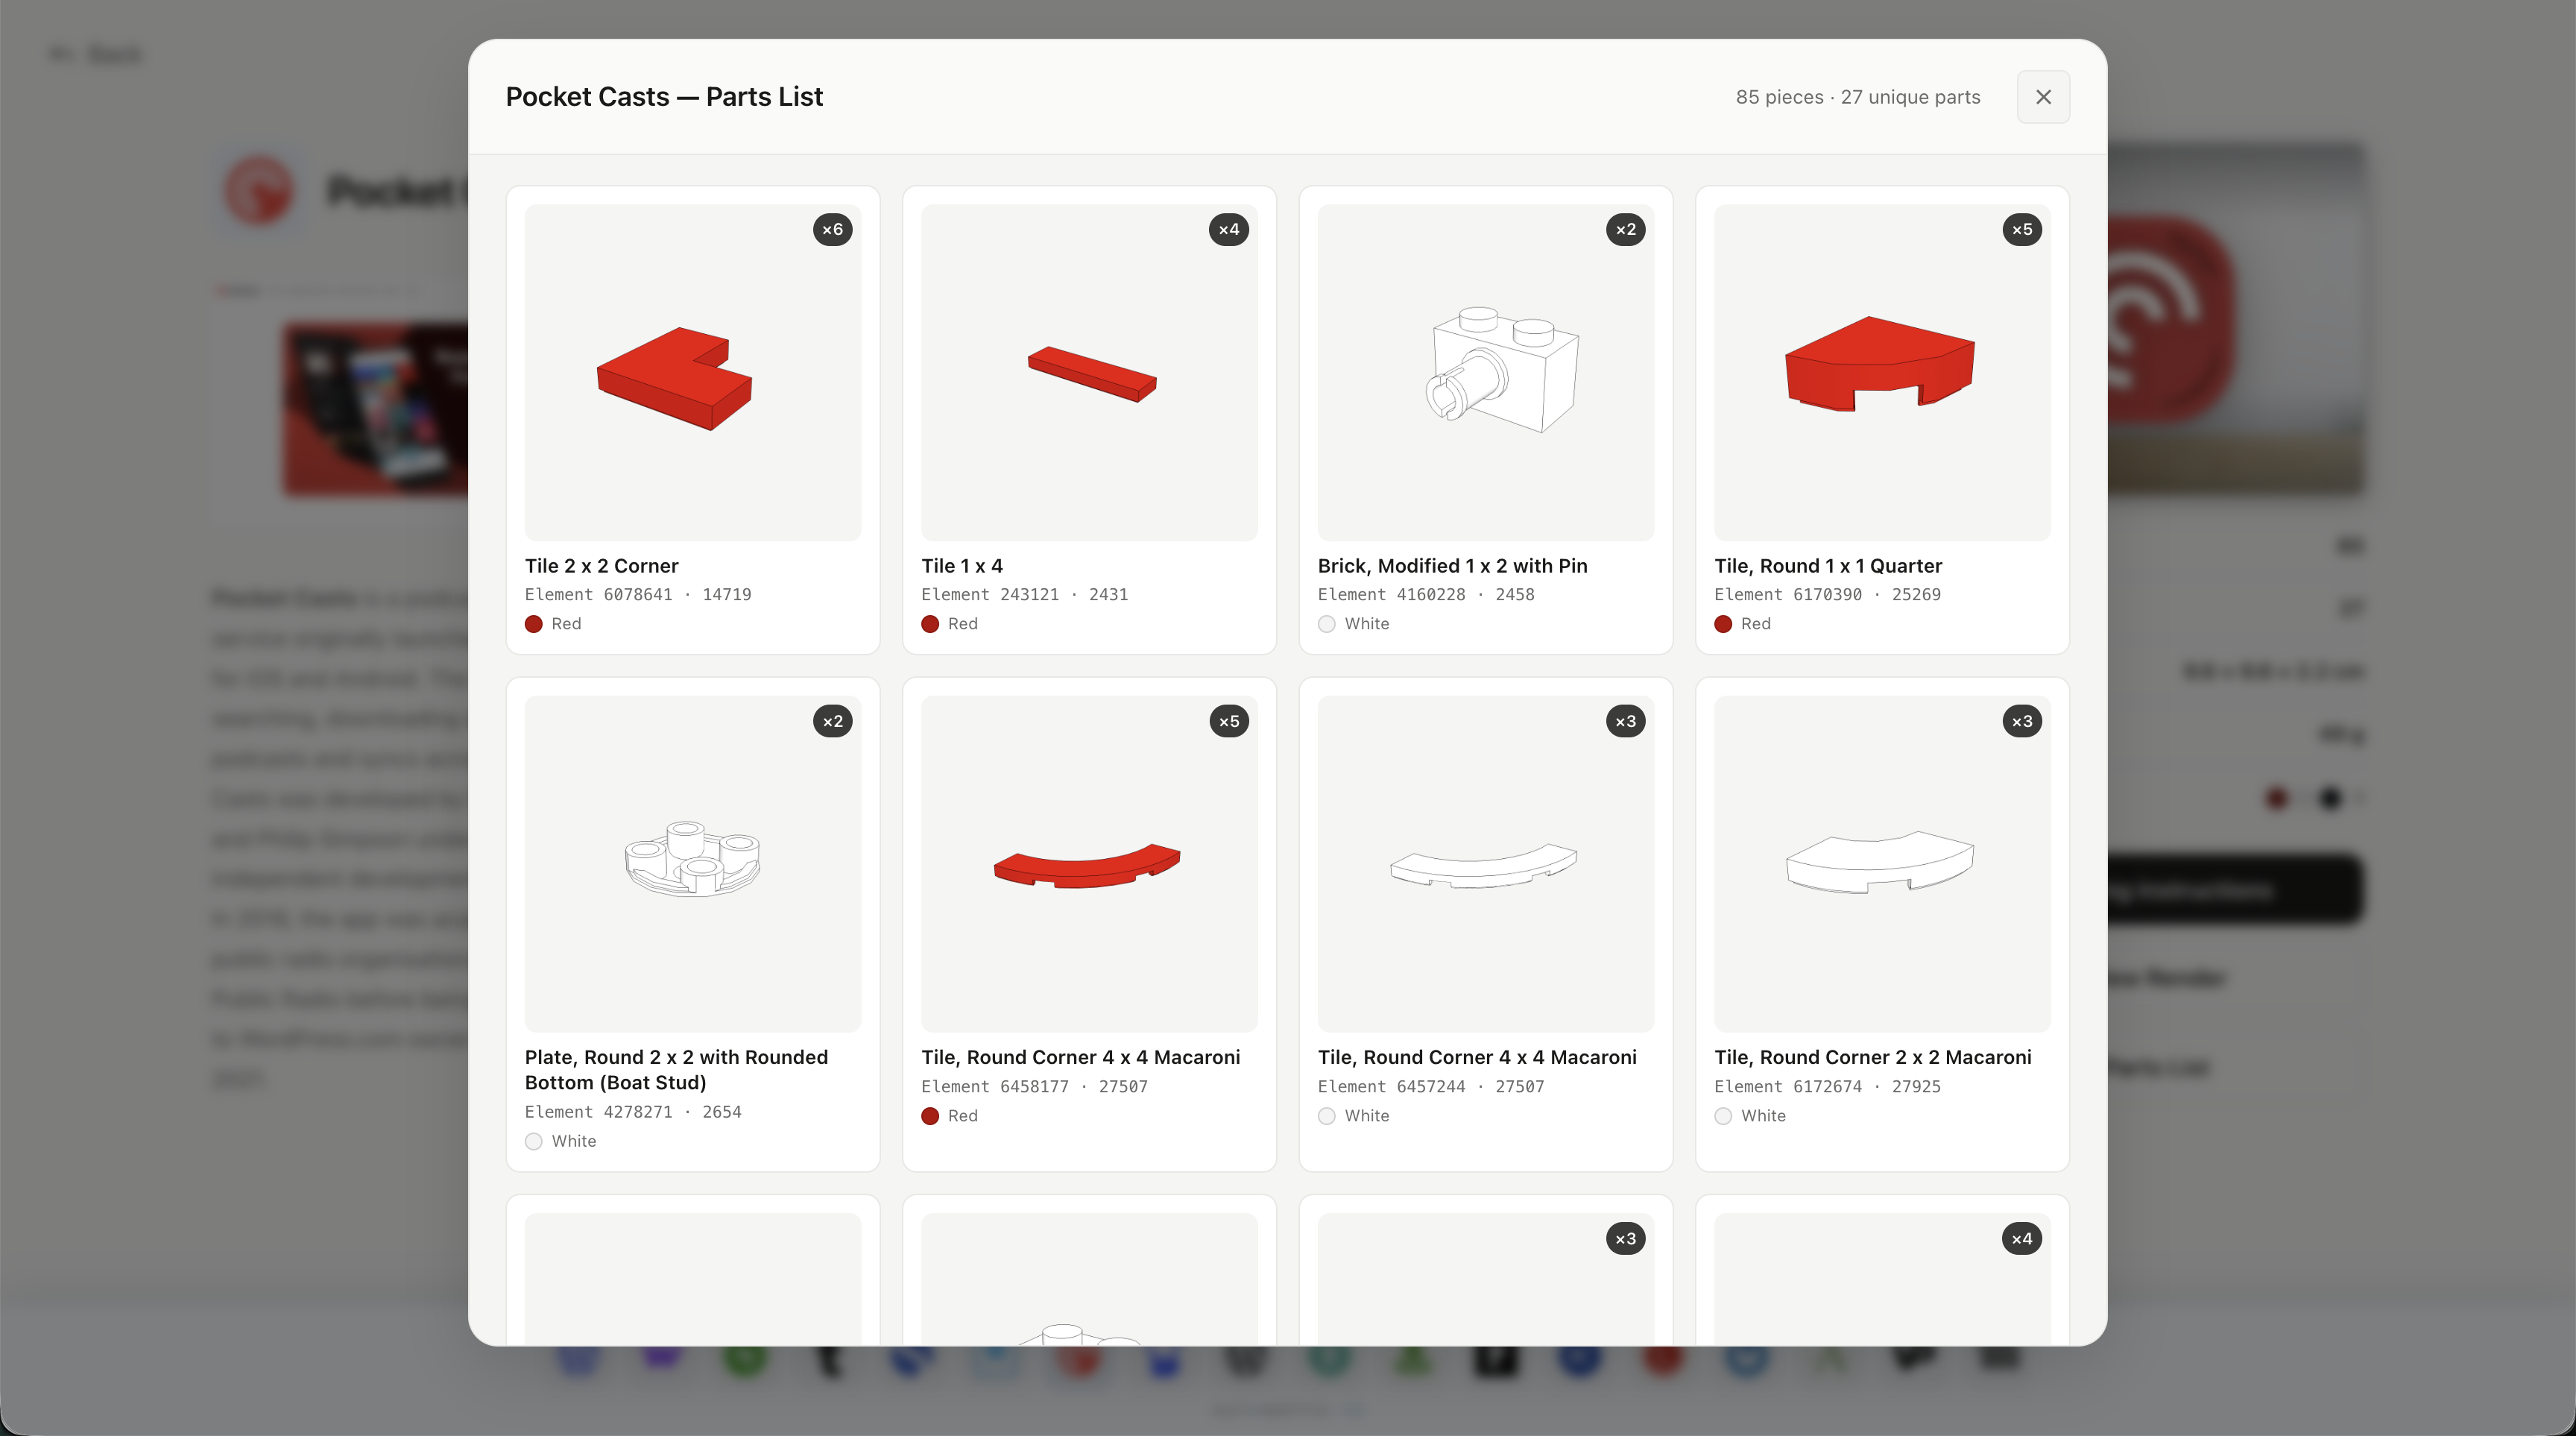Click the Back link on the page behind

[x=97, y=54]
